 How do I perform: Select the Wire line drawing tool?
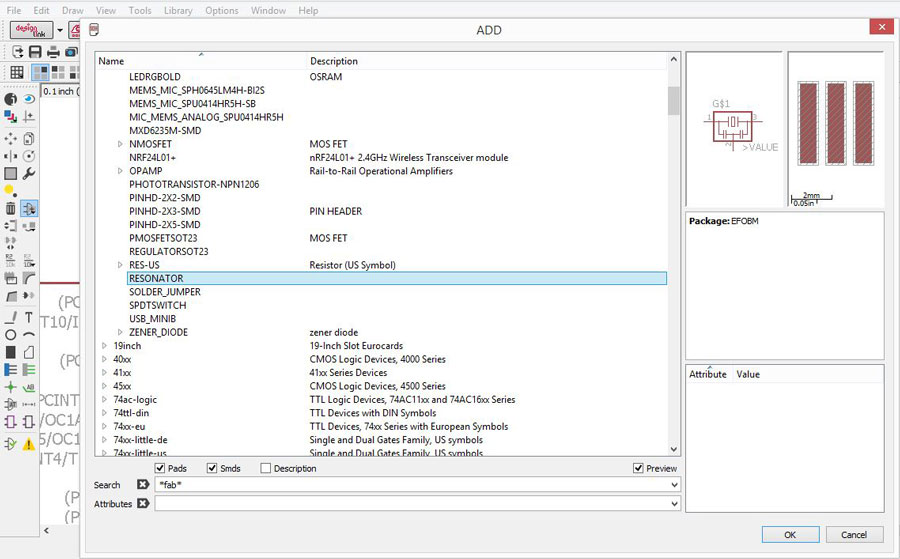10,317
